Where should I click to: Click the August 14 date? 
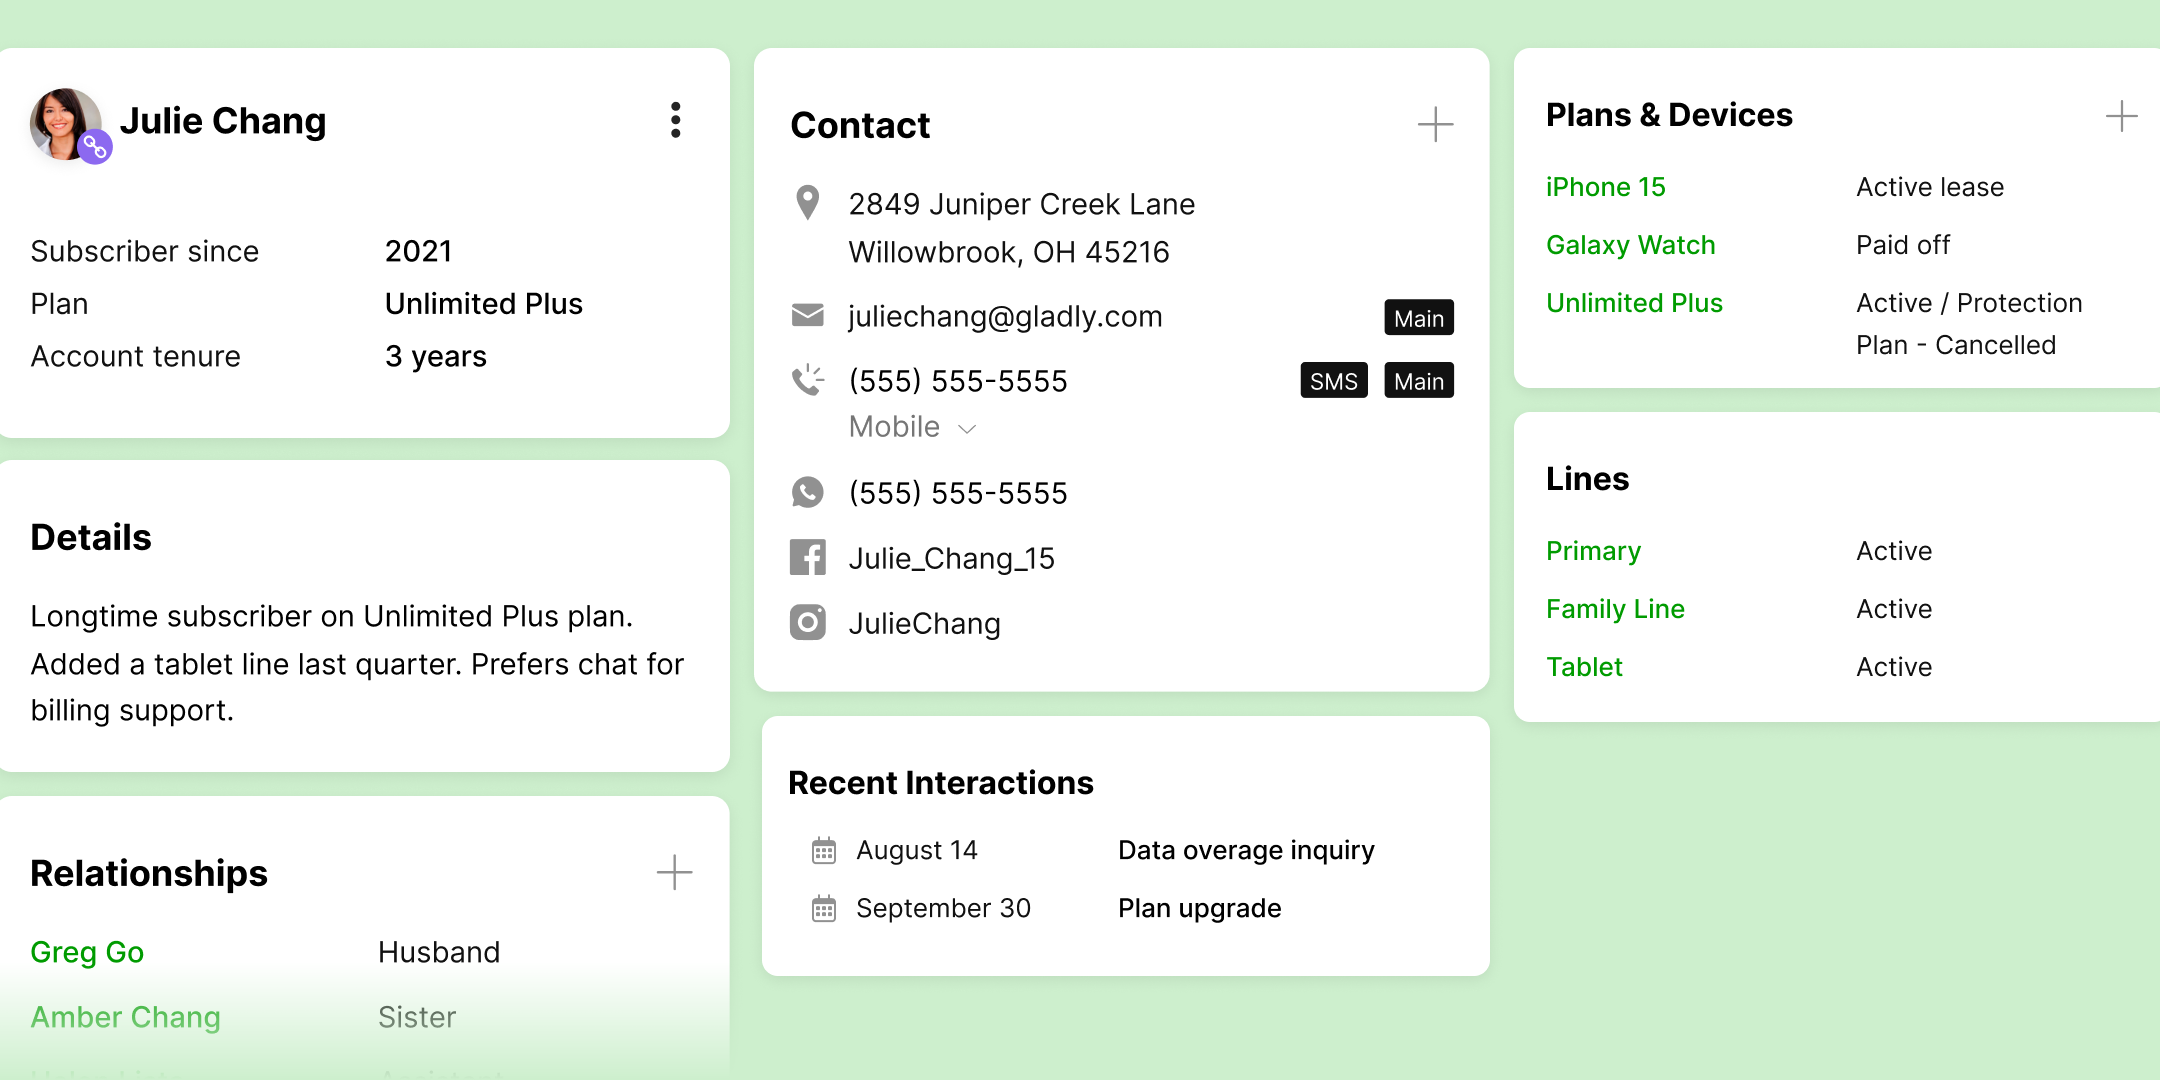click(916, 850)
